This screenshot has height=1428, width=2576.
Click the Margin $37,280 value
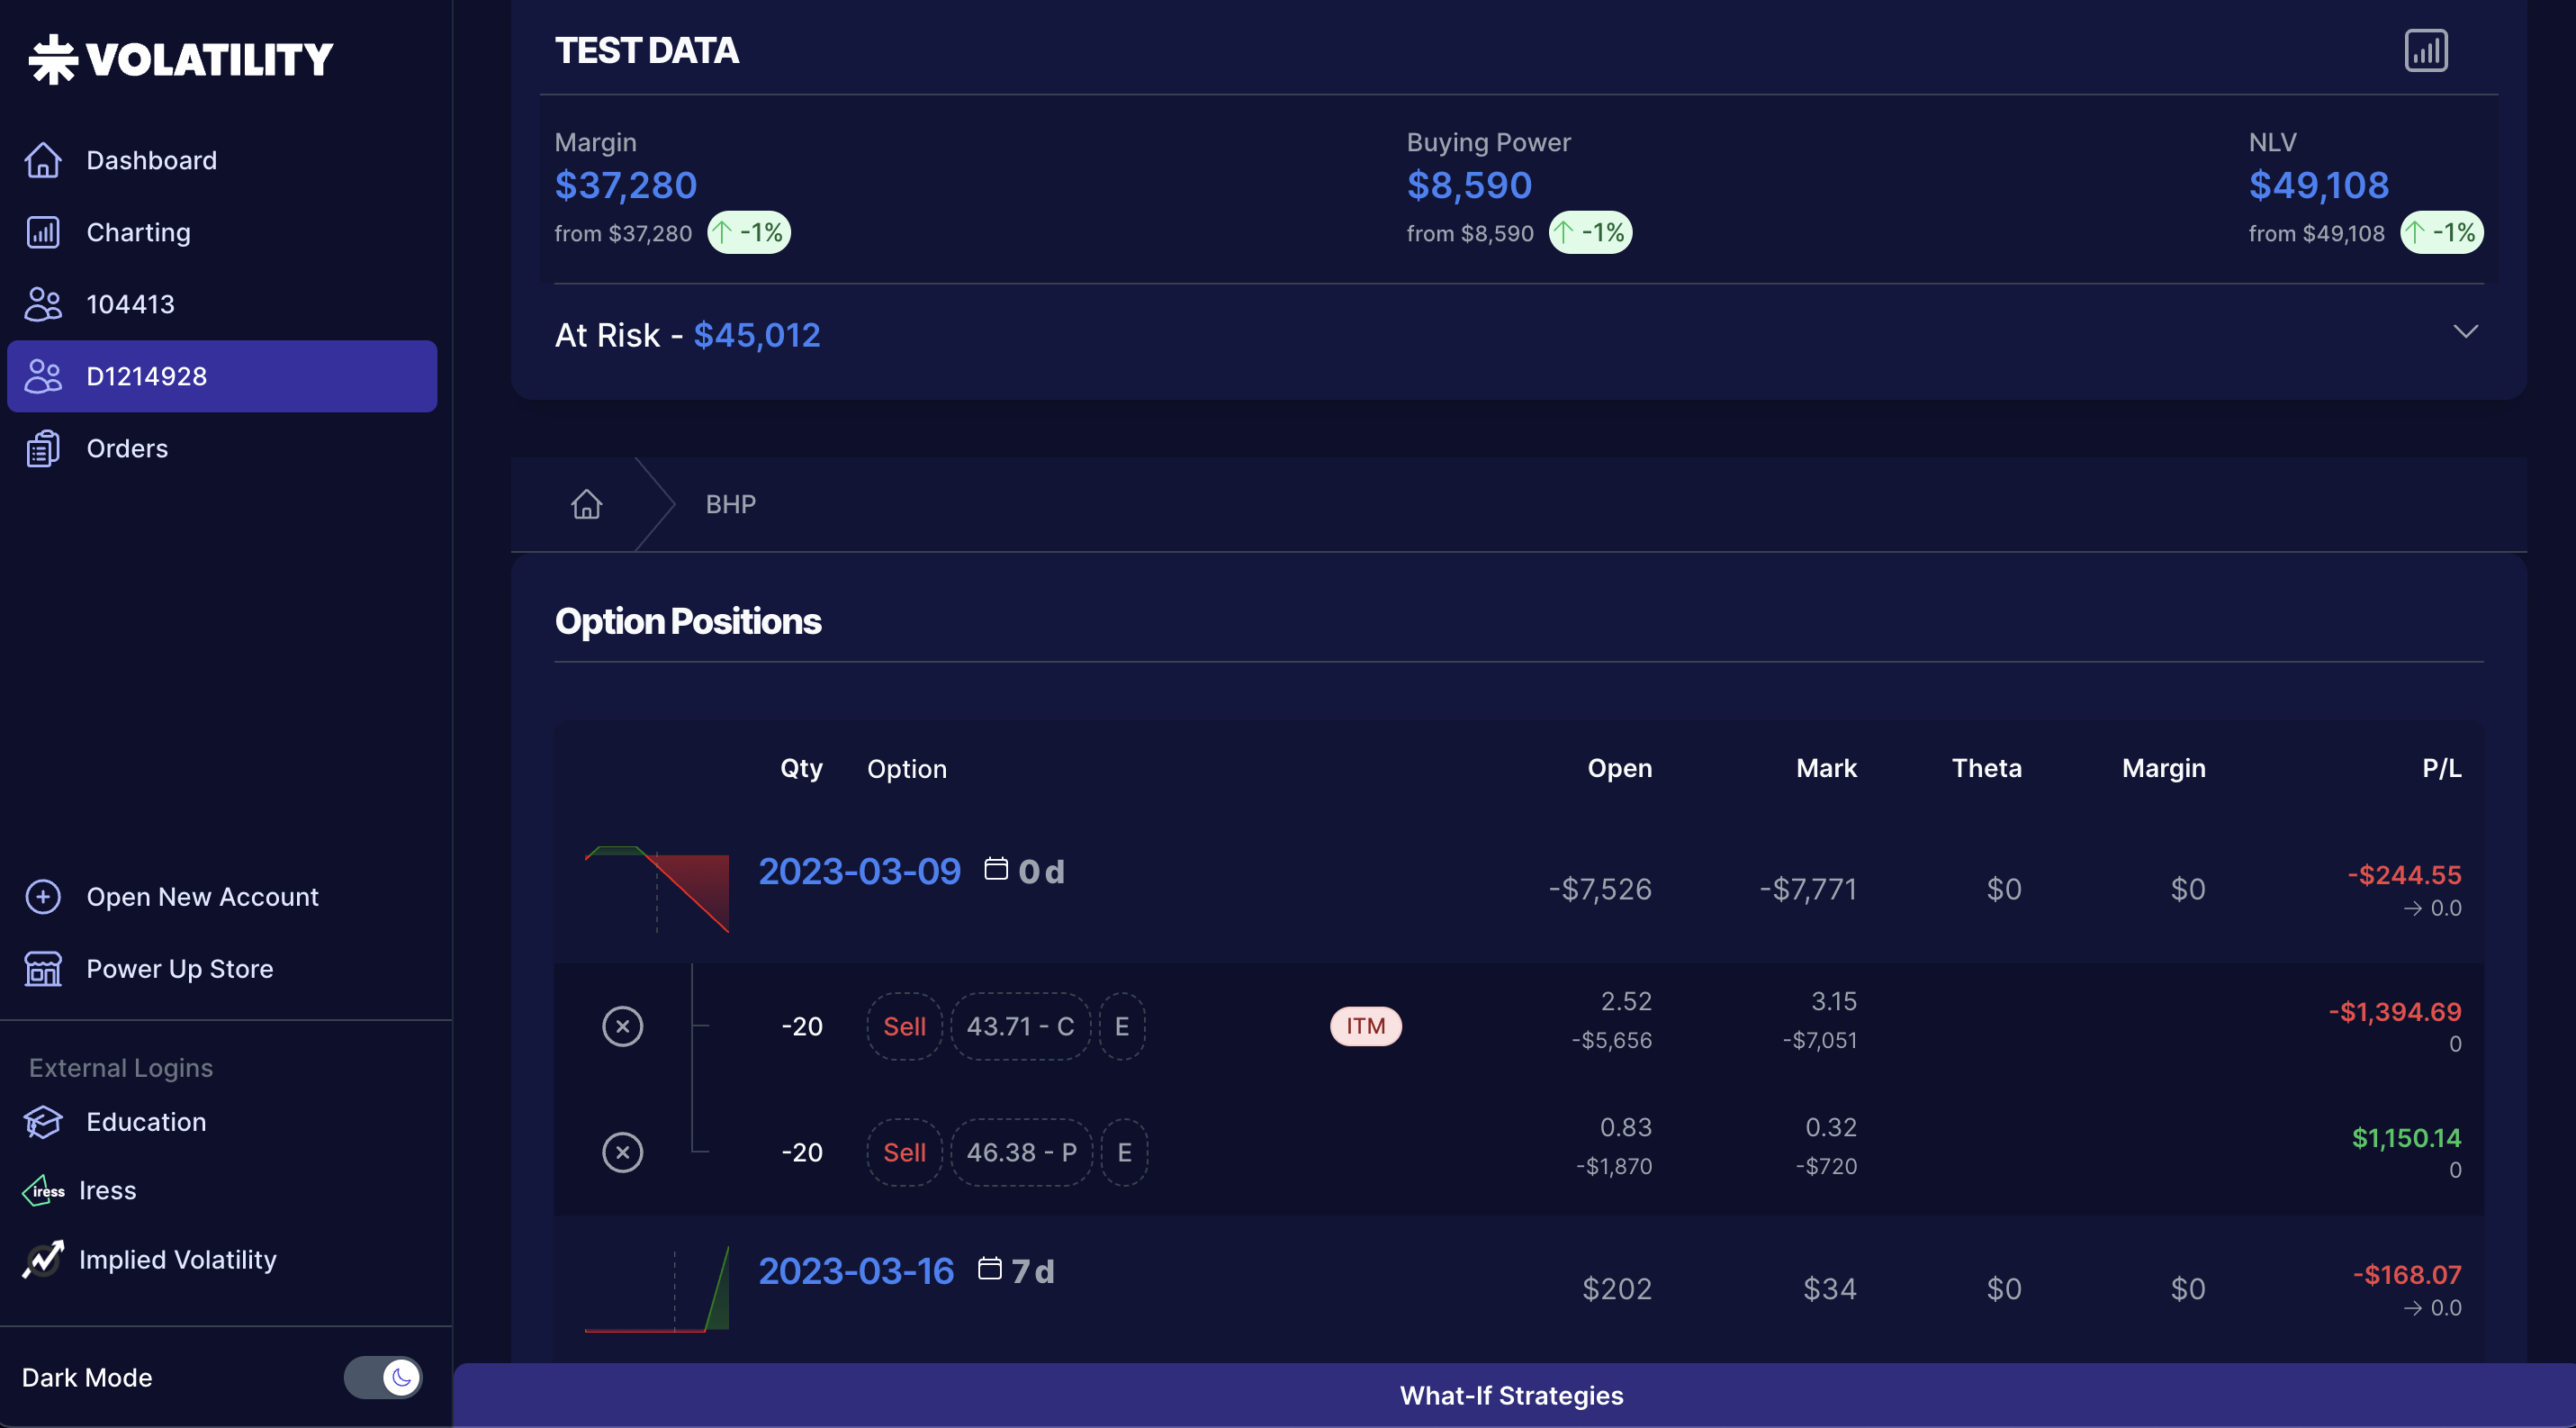[626, 185]
